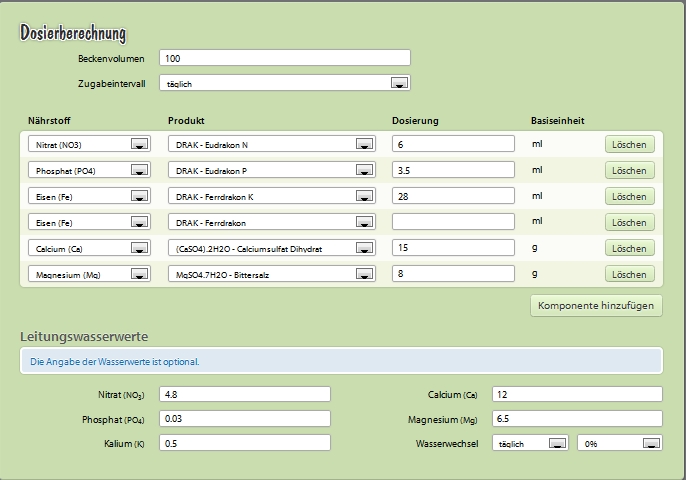The height and width of the screenshot is (480, 686).
Task: Click the Beckenvolumen input field
Action: click(285, 58)
